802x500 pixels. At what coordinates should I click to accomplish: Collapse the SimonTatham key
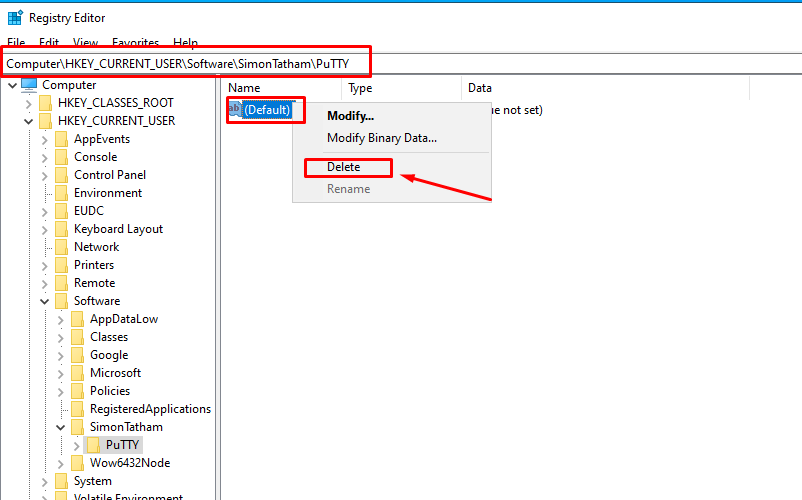61,427
